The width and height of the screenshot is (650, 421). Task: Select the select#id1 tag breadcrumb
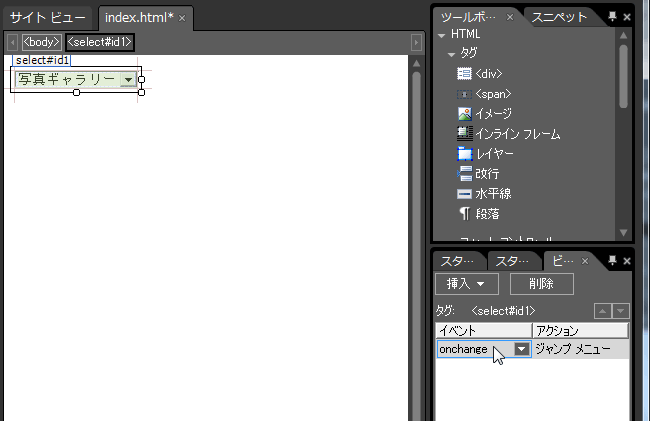coord(99,42)
